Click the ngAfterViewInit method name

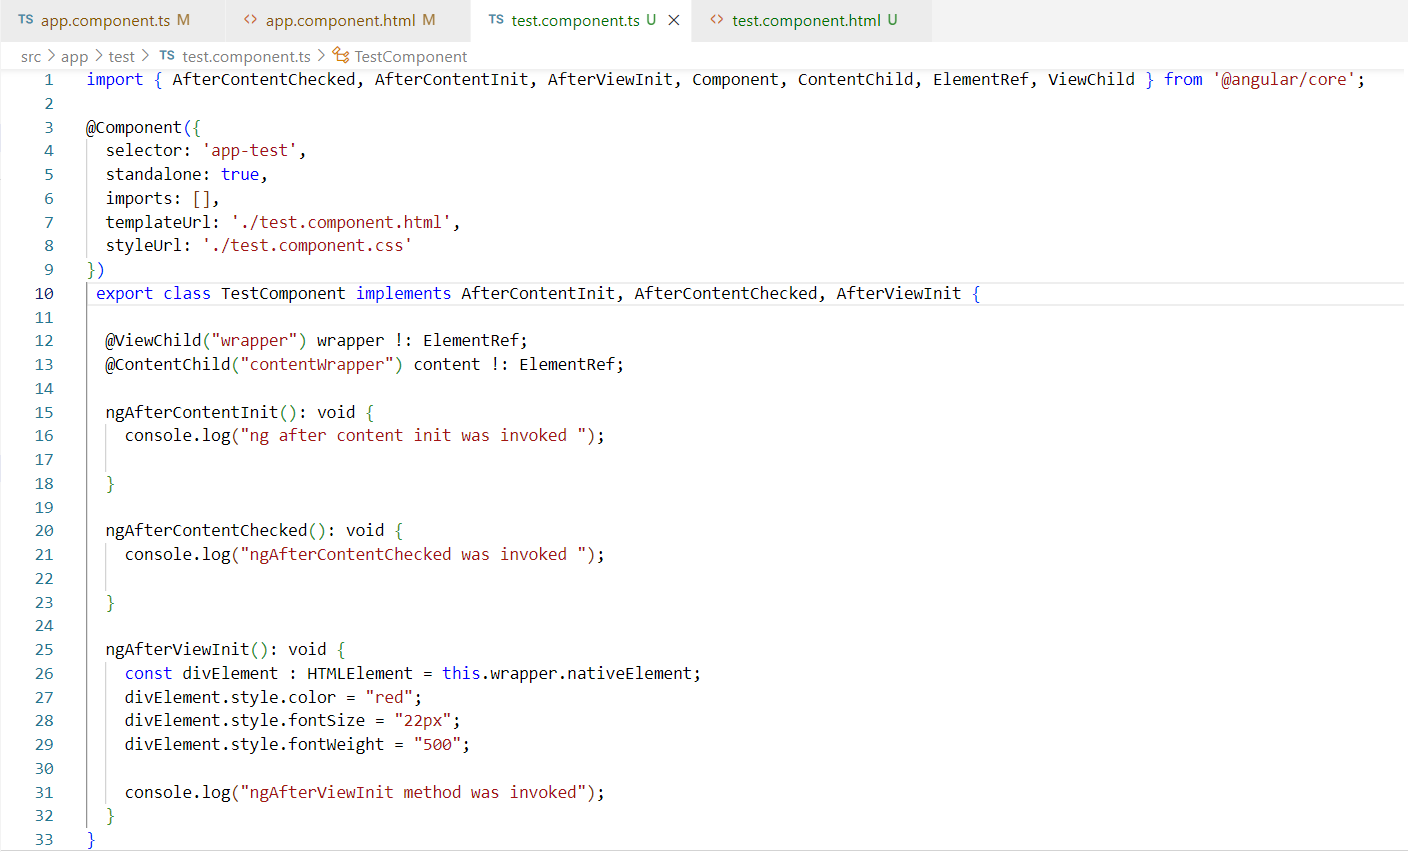178,650
